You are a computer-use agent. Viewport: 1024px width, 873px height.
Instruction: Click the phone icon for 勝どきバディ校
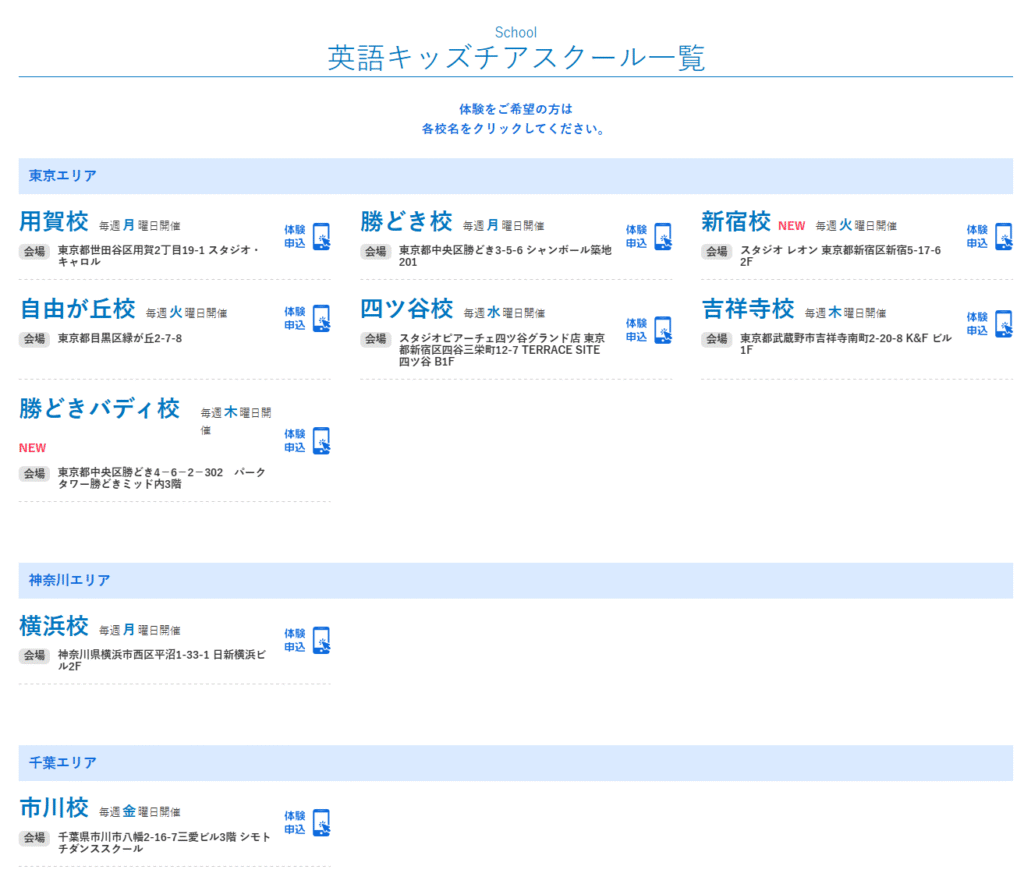[321, 441]
